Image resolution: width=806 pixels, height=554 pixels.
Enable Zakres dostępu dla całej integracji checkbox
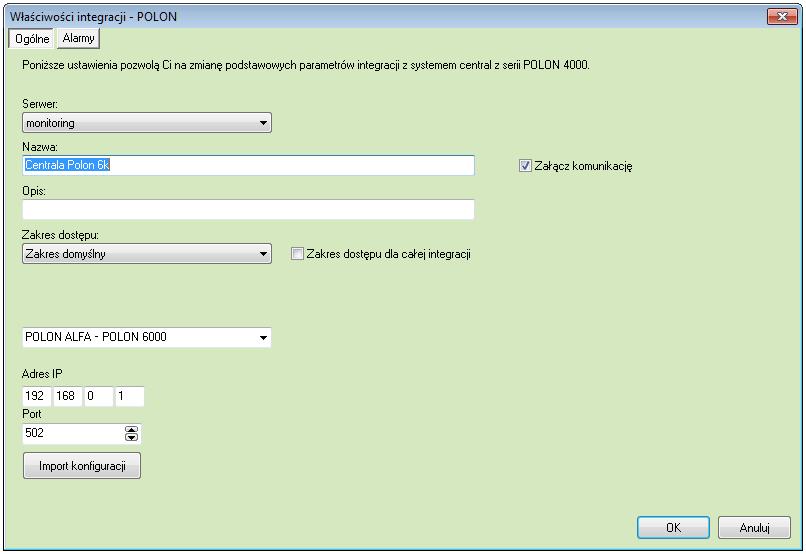297,254
